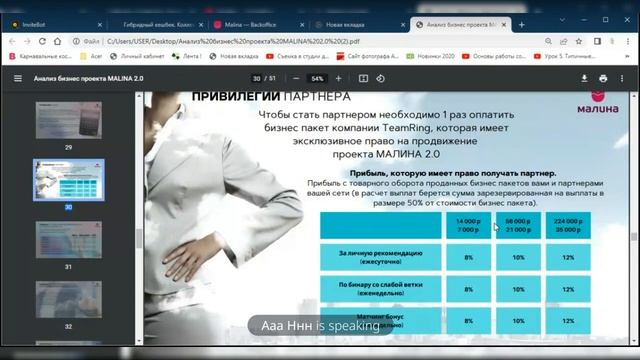Open the Лента bookmark

point(187,56)
